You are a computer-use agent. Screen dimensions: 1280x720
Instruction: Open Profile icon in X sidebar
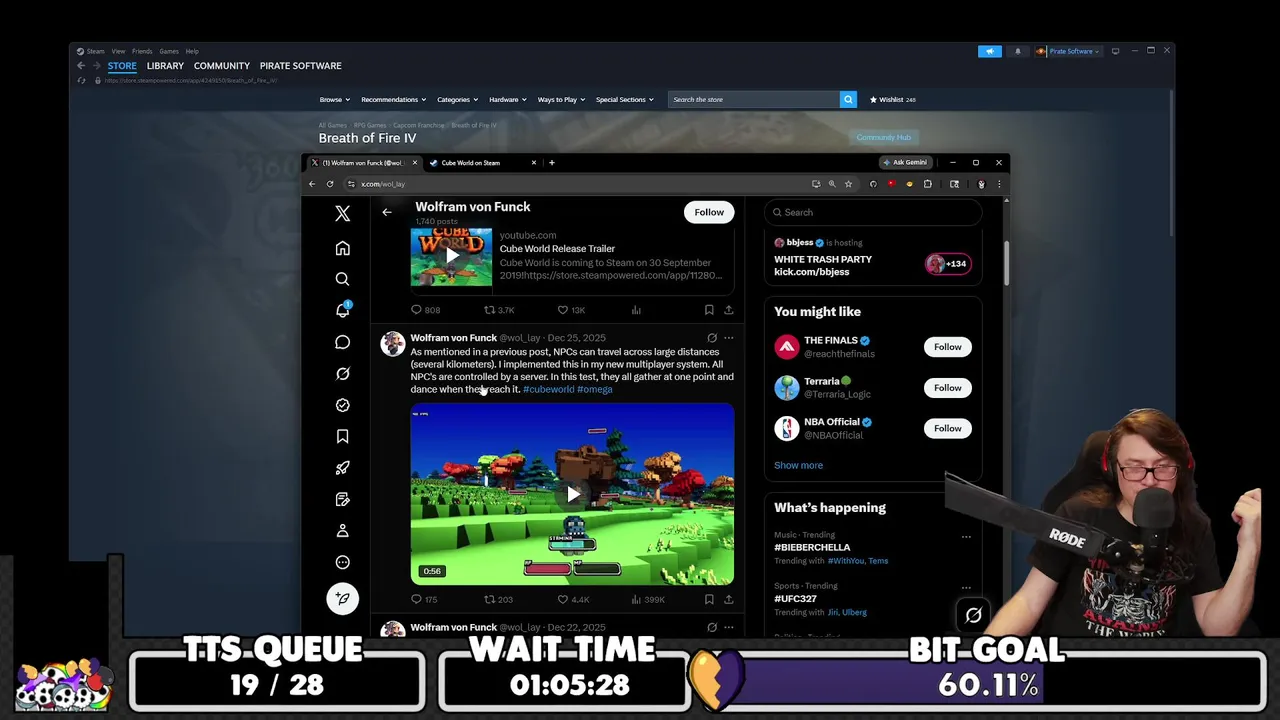(x=342, y=530)
